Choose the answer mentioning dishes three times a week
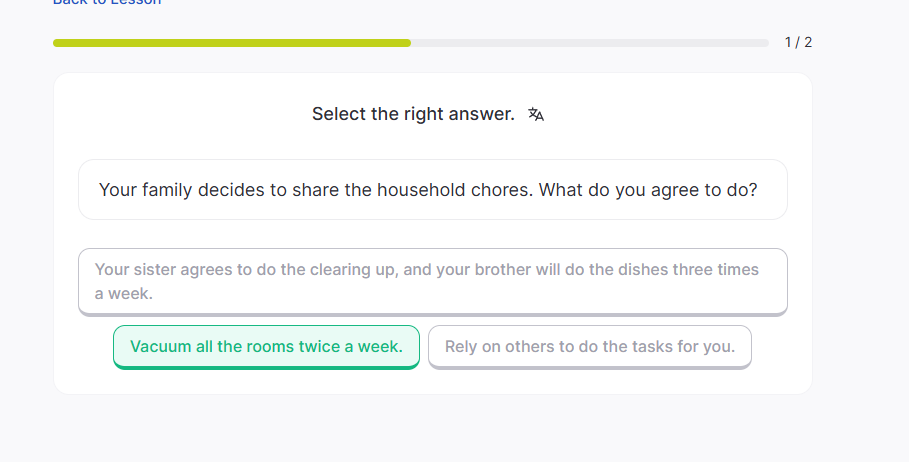Image resolution: width=909 pixels, height=462 pixels. tap(432, 281)
